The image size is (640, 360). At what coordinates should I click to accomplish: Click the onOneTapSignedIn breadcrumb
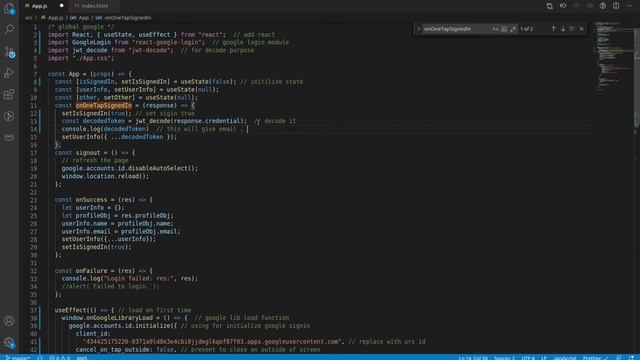[128, 18]
